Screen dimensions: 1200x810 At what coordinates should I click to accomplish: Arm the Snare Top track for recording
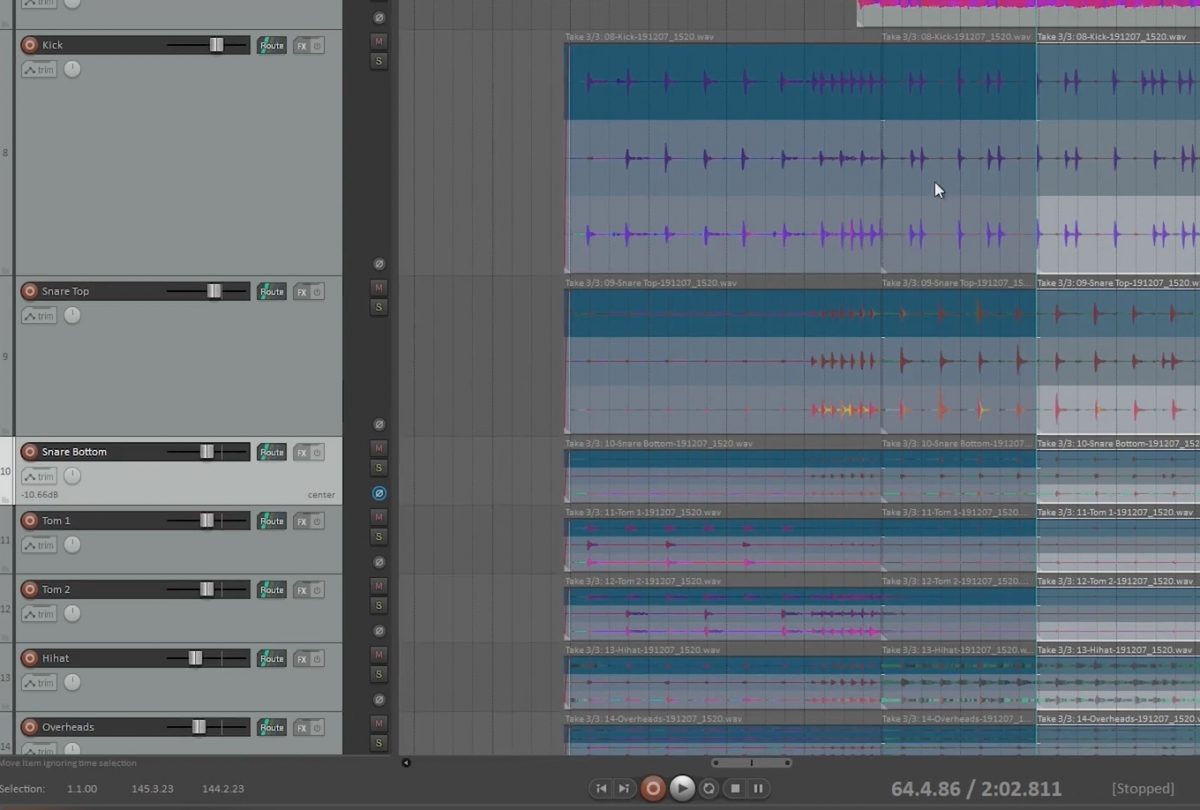[x=29, y=291]
